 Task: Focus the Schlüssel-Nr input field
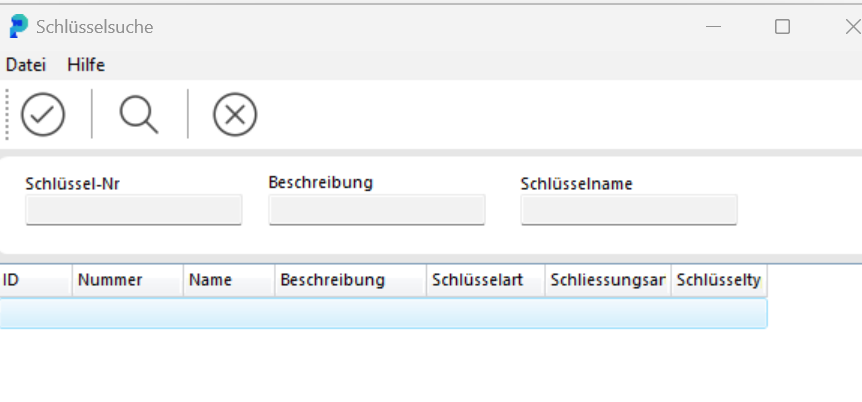pos(134,210)
